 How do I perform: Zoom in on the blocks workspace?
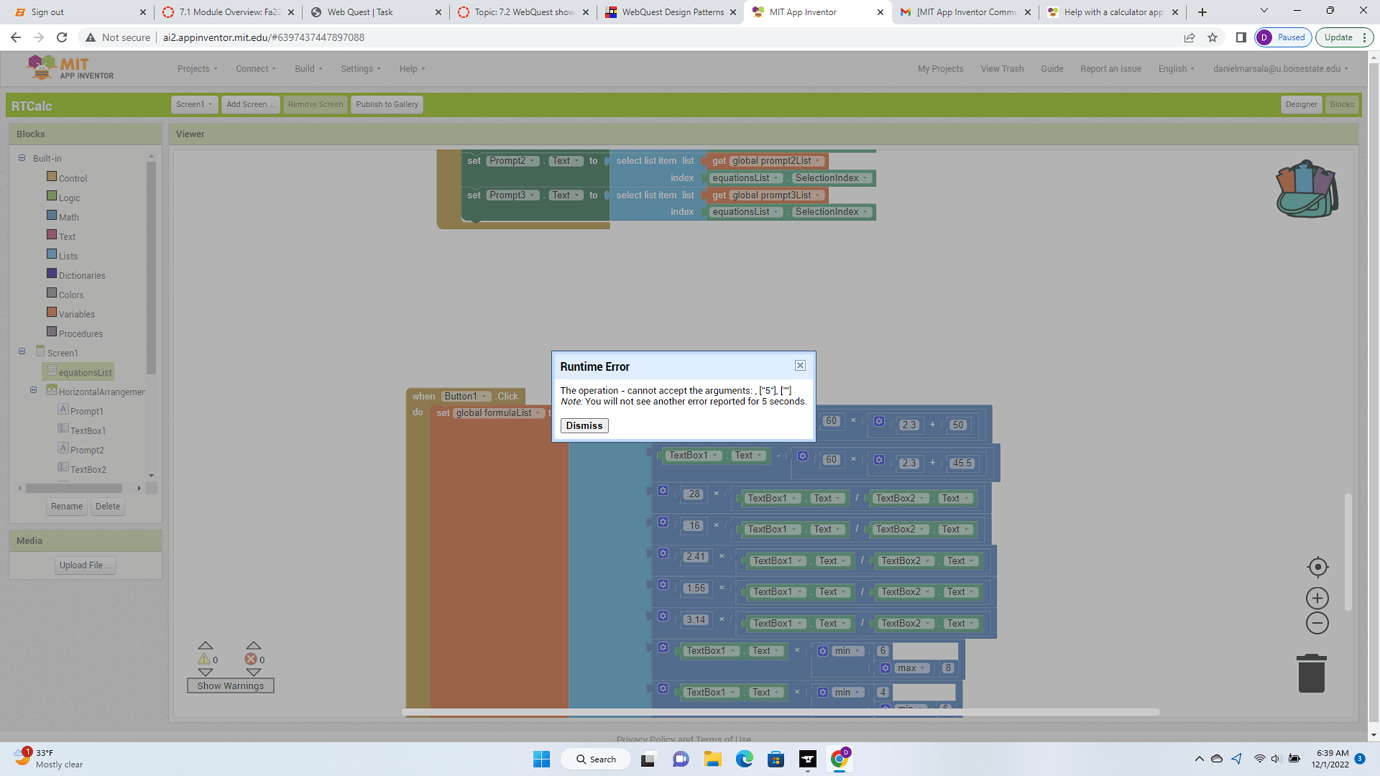1317,597
